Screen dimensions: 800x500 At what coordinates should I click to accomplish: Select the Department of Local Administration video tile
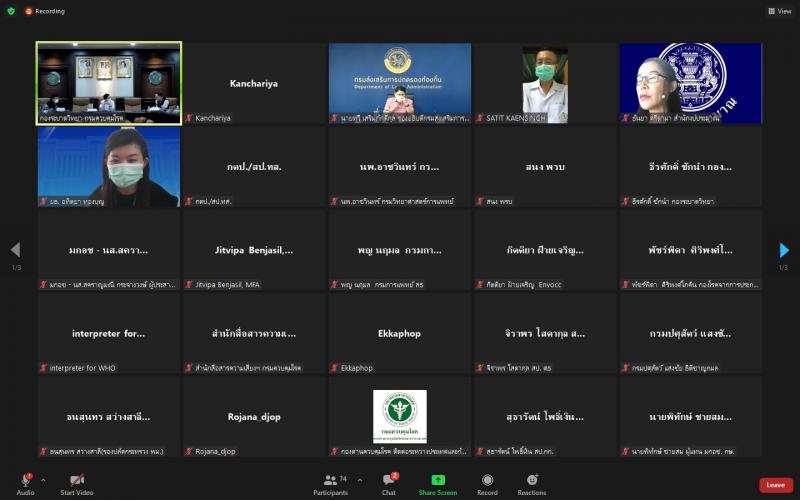399,83
